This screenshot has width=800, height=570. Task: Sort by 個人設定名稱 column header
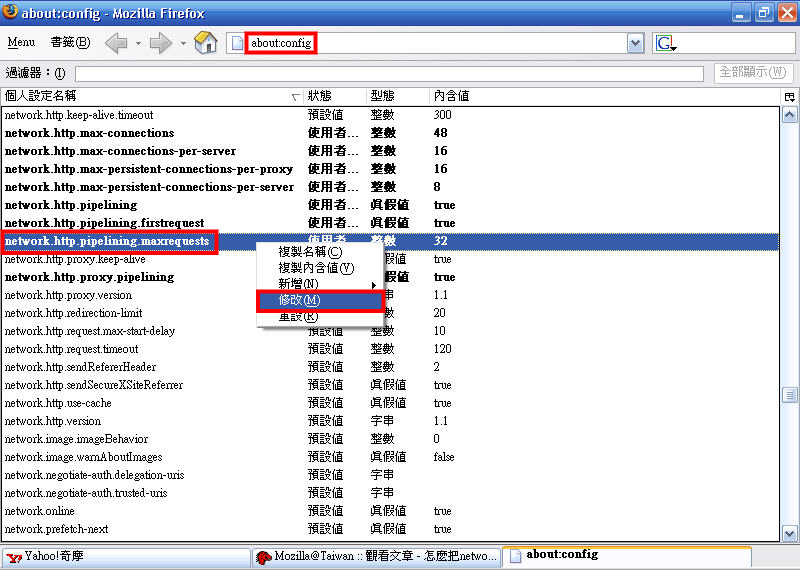pos(152,96)
